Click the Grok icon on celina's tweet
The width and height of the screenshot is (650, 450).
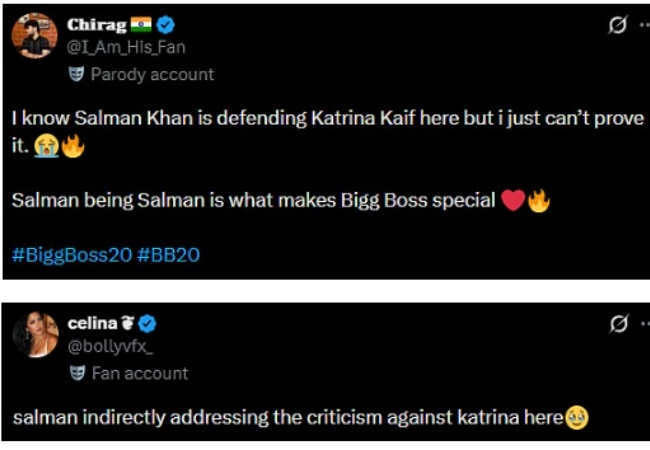click(x=618, y=324)
